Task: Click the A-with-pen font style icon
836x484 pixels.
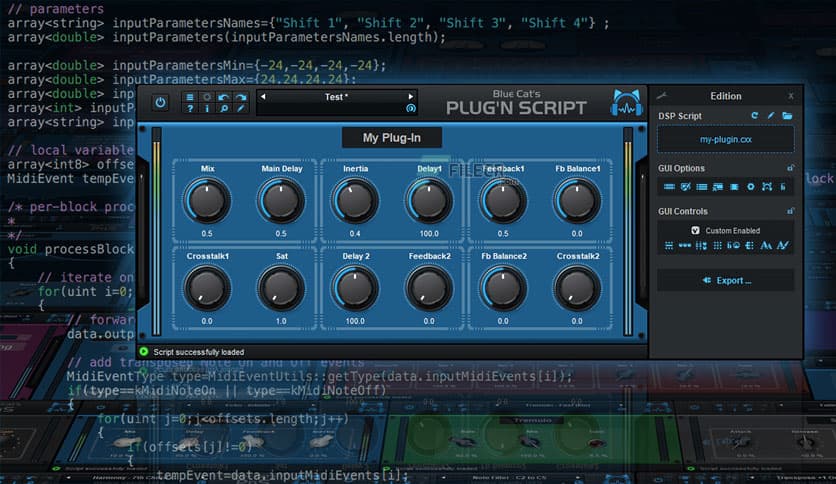Action: pyautogui.click(x=782, y=246)
